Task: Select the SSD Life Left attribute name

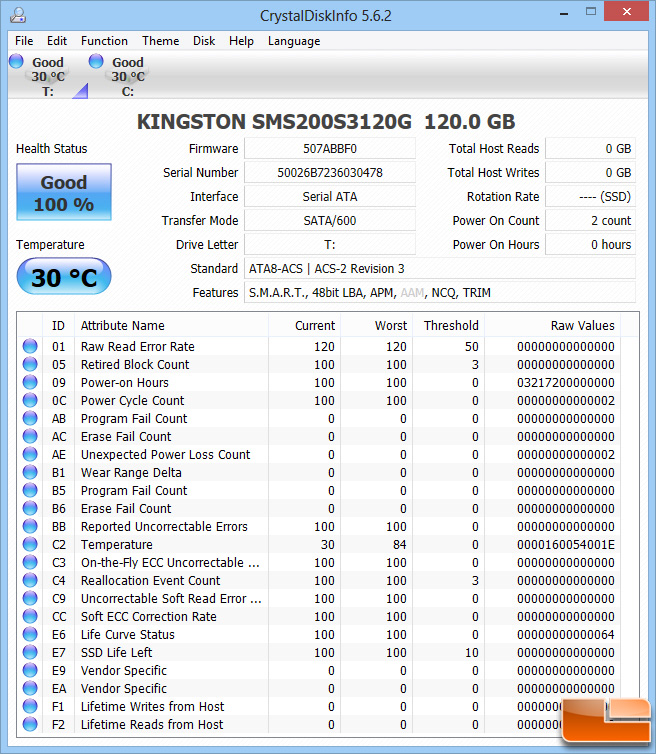Action: coord(116,653)
